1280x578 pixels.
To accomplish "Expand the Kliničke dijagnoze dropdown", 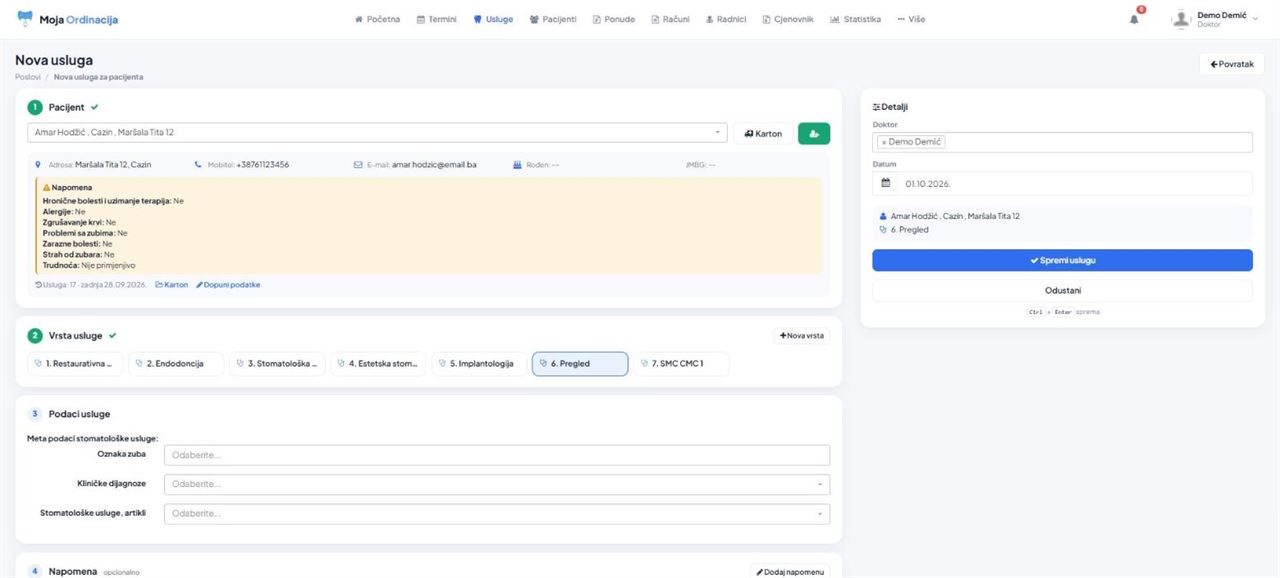I will tap(498, 484).
